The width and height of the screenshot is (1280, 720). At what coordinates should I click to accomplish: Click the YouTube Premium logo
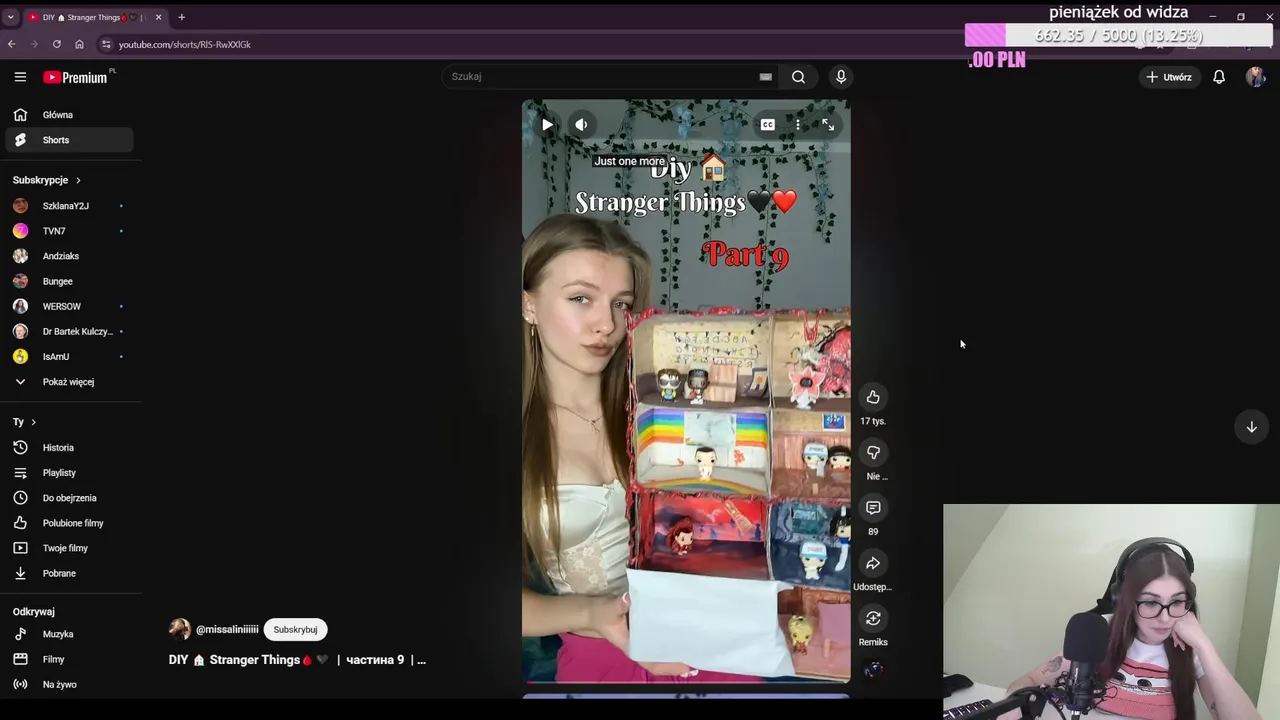click(x=75, y=77)
